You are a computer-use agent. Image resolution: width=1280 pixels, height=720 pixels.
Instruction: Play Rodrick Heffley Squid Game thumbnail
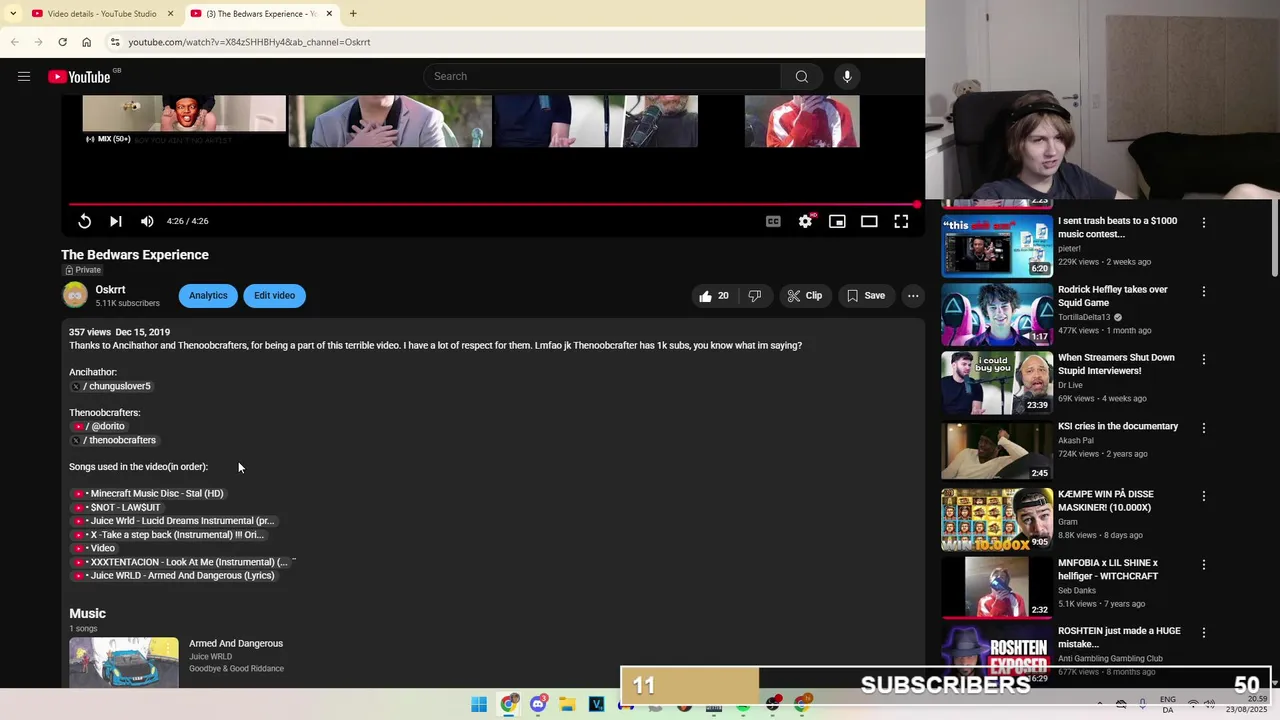tap(997, 314)
